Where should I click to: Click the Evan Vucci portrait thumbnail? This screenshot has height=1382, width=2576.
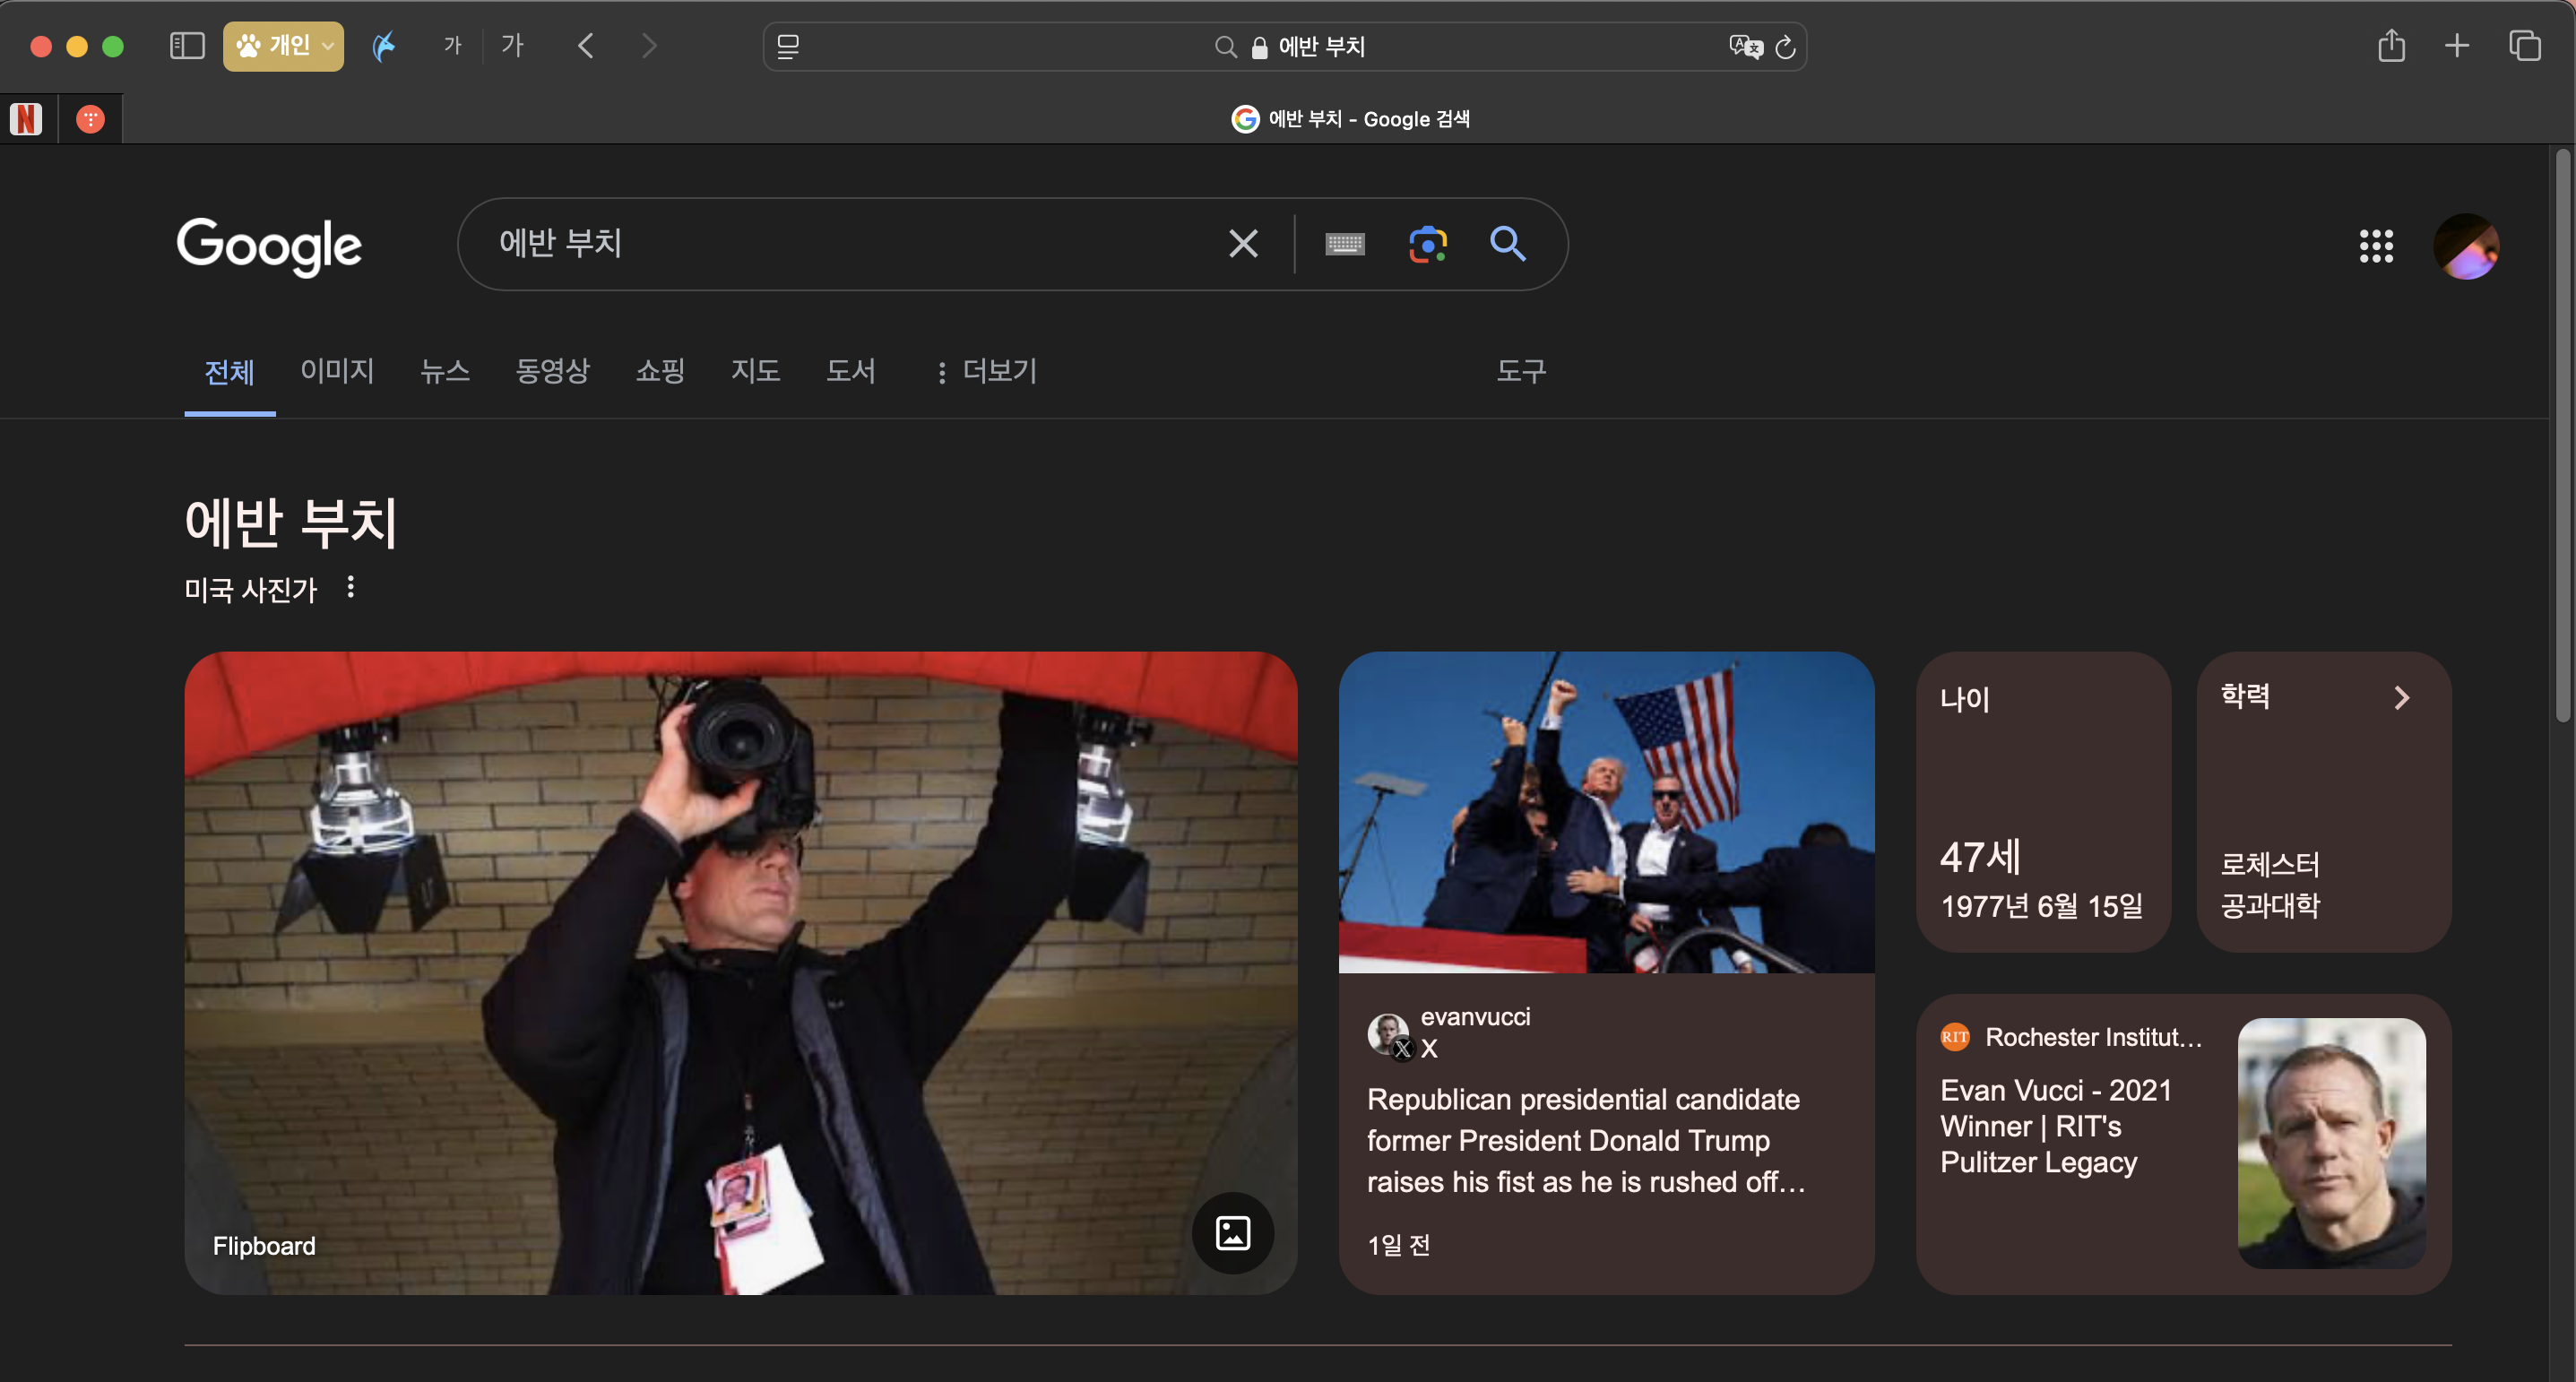tap(2331, 1143)
